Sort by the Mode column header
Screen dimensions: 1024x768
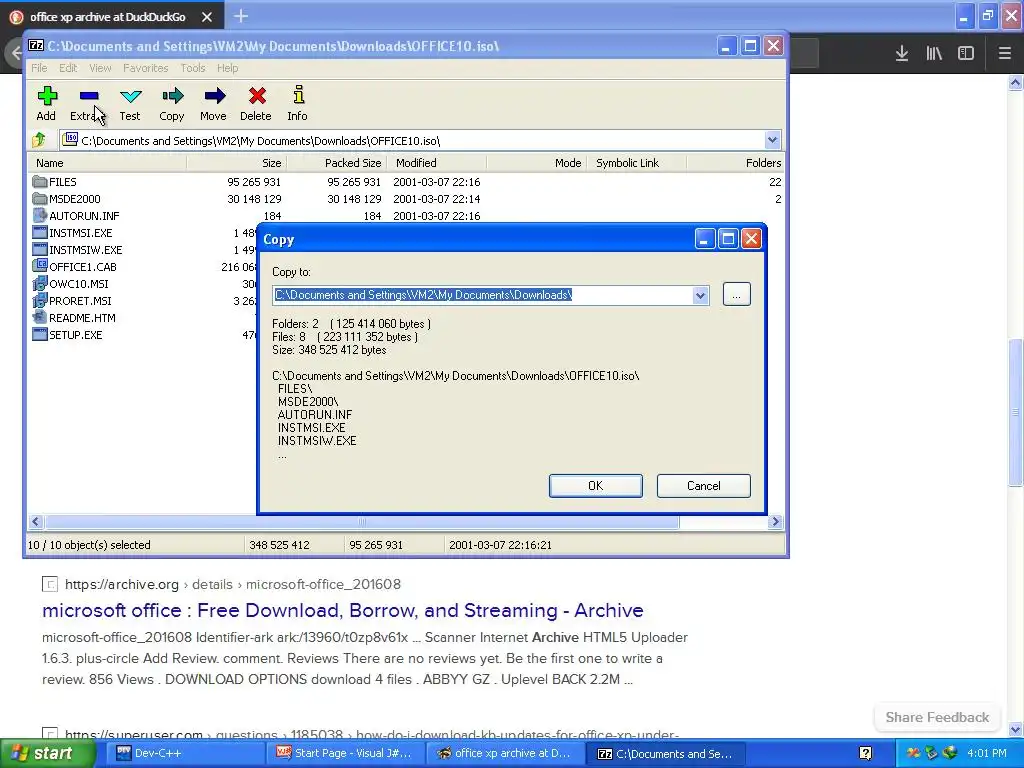coord(537,163)
